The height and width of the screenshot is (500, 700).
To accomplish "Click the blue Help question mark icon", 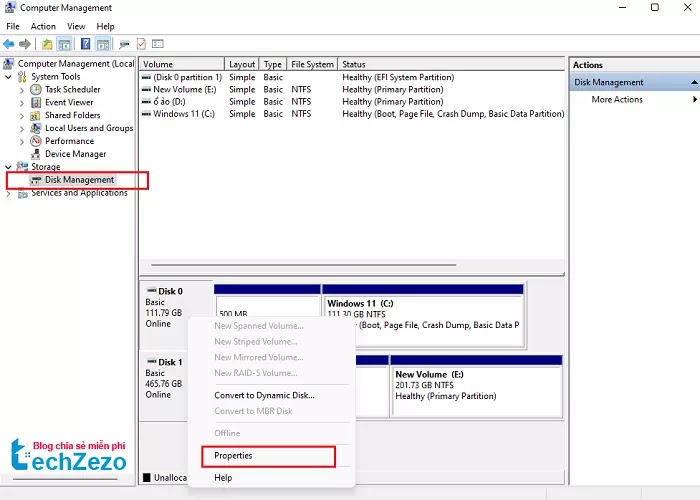I will 85,44.
